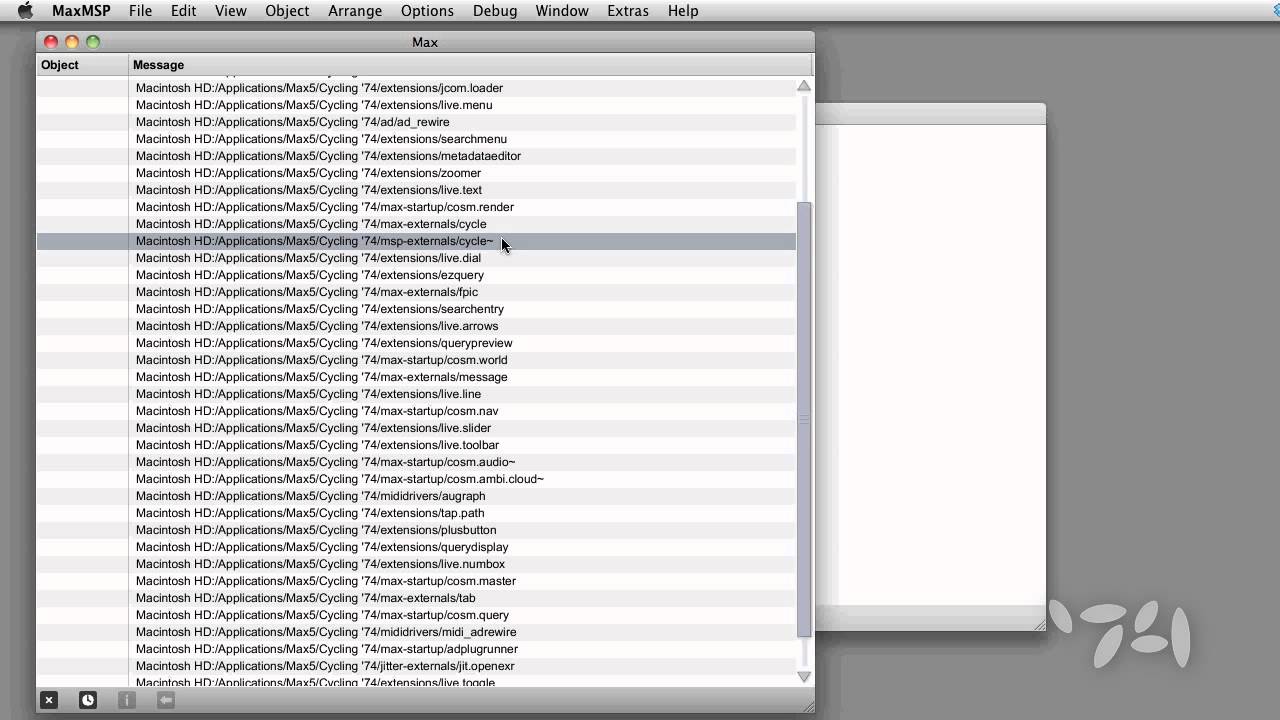The height and width of the screenshot is (720, 1280).
Task: Select the max-startup/cosm.audio~ row
Action: 416,462
